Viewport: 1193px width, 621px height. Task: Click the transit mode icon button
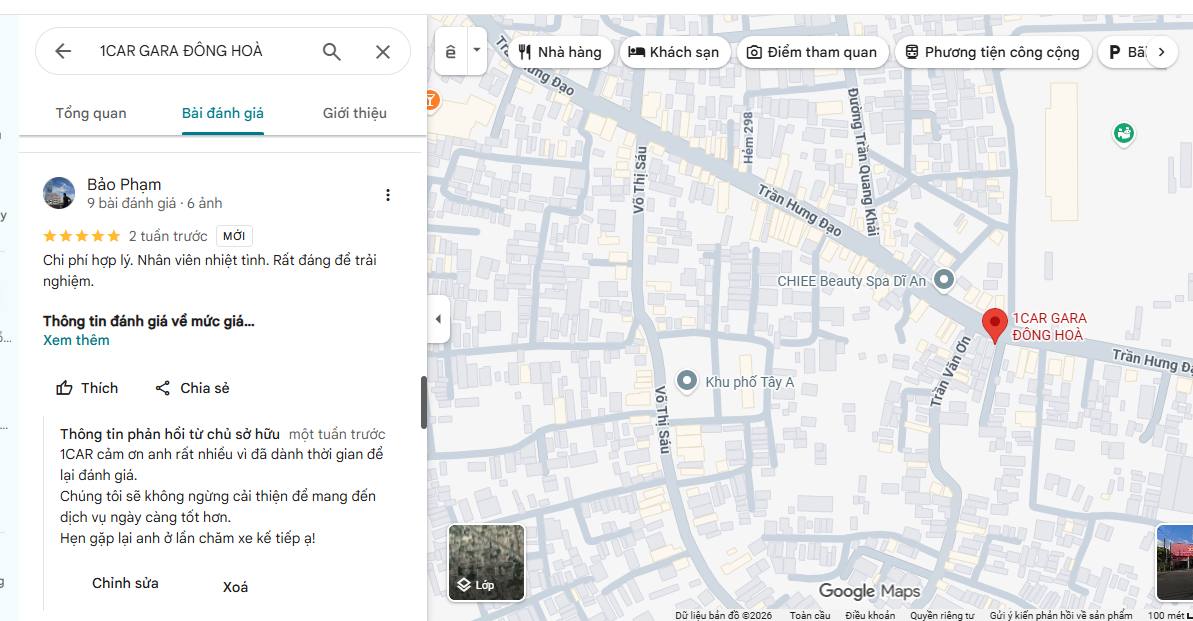[x=450, y=51]
